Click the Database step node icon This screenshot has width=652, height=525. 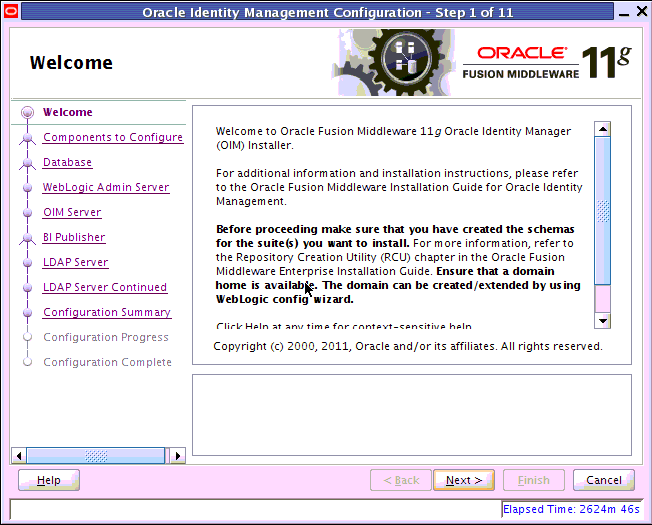pos(27,163)
